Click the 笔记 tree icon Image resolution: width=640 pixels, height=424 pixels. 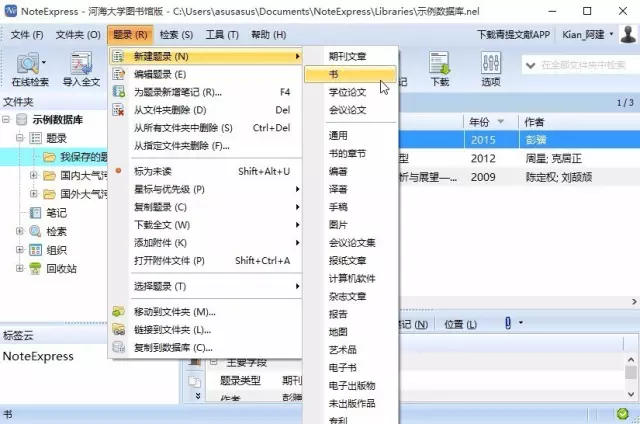click(x=36, y=213)
